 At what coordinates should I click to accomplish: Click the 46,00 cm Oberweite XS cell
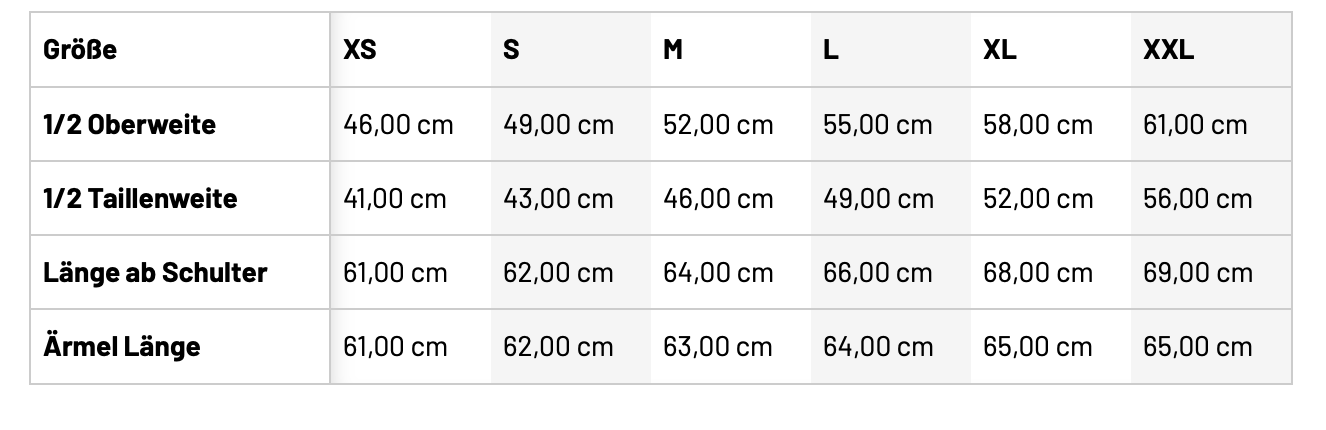398,125
